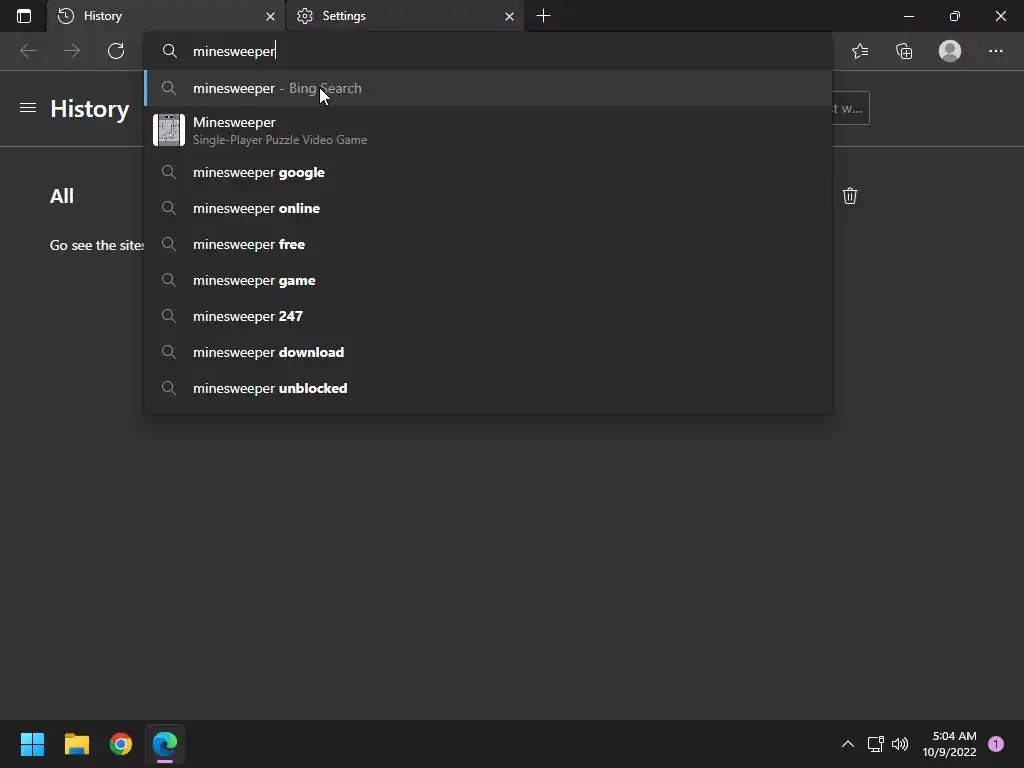Open network status tray icon
Image resolution: width=1024 pixels, height=768 pixels.
pos(875,744)
